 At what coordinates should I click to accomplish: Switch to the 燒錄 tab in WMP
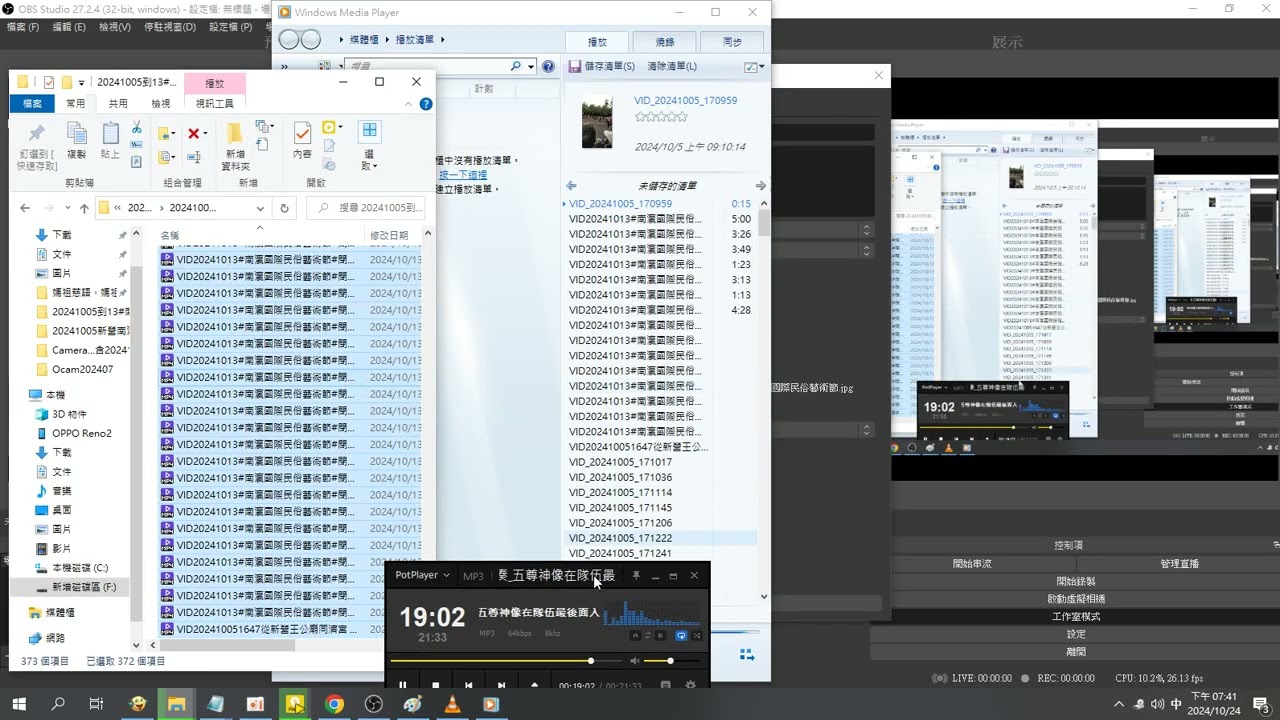[x=665, y=42]
